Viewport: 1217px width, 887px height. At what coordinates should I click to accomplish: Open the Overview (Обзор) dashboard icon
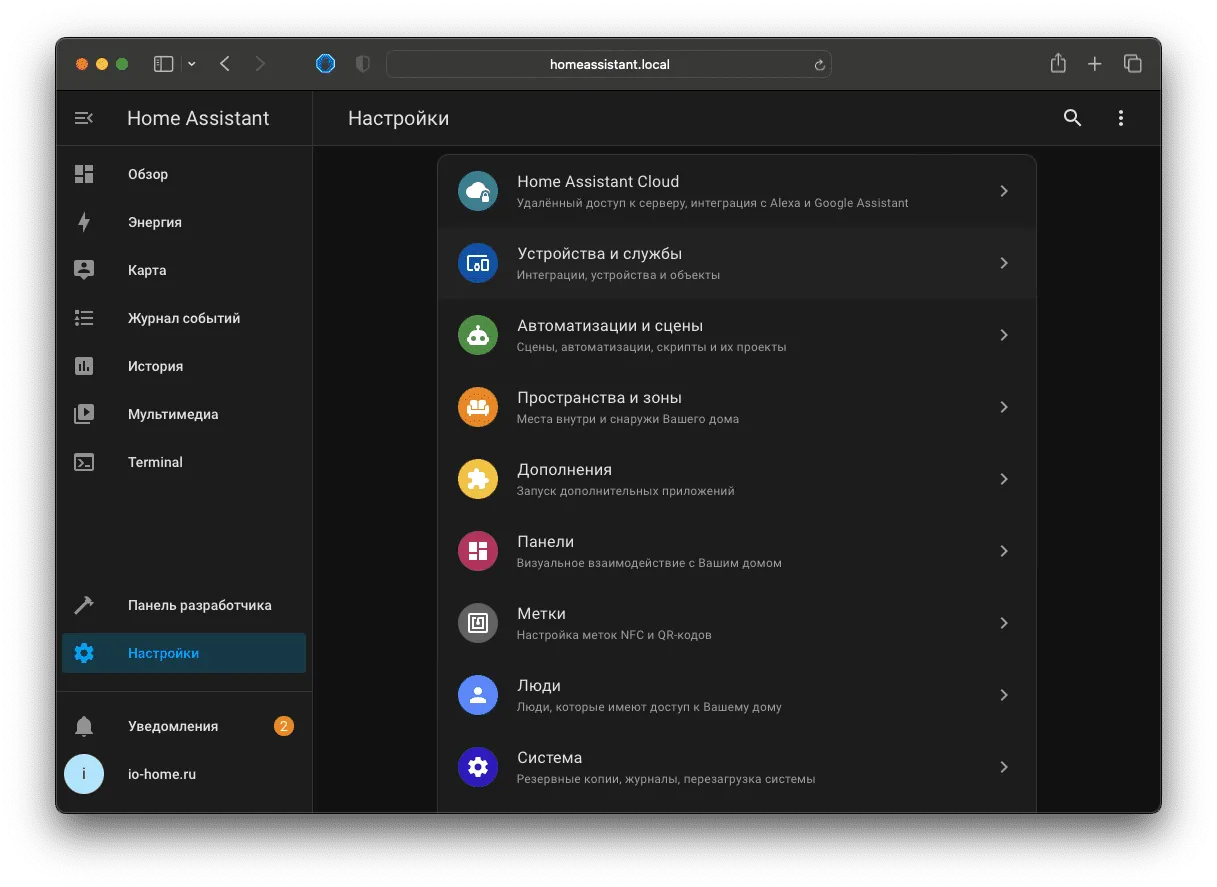(84, 174)
